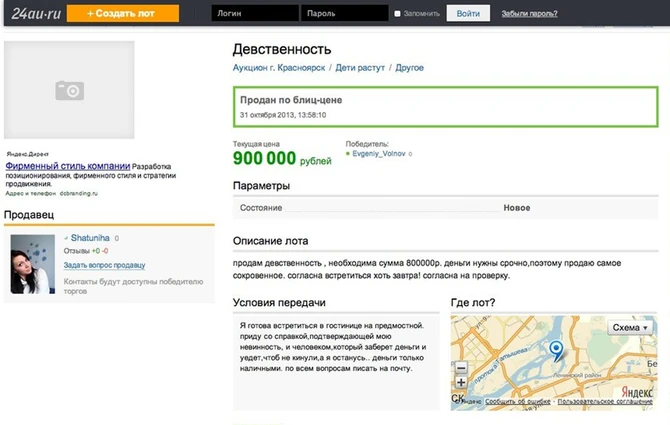670x425 pixels.
Task: Click Задать вопрос продавцу link
Action: tap(105, 265)
